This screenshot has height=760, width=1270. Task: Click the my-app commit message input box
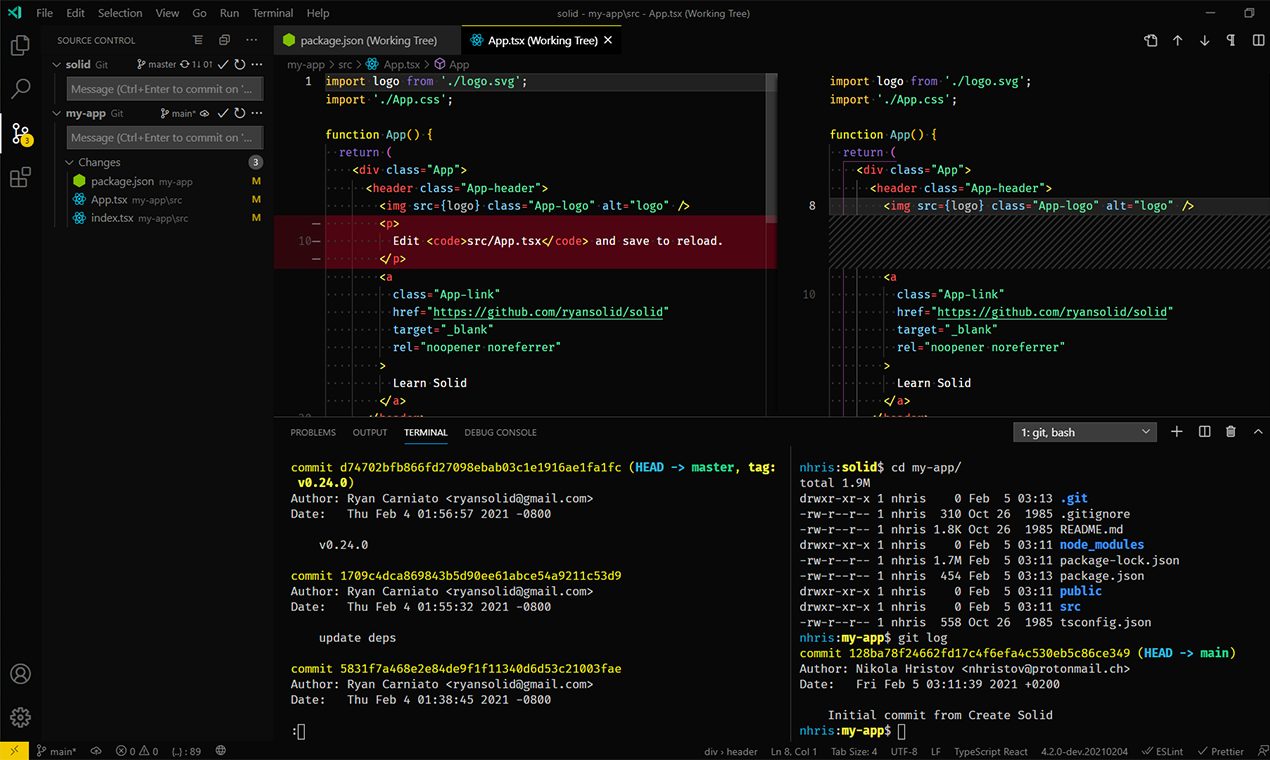pyautogui.click(x=165, y=138)
